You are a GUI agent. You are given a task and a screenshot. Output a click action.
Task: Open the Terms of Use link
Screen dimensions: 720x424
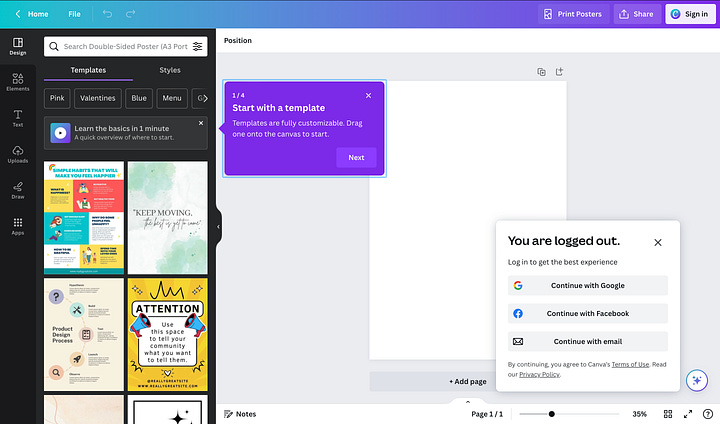tap(630, 364)
